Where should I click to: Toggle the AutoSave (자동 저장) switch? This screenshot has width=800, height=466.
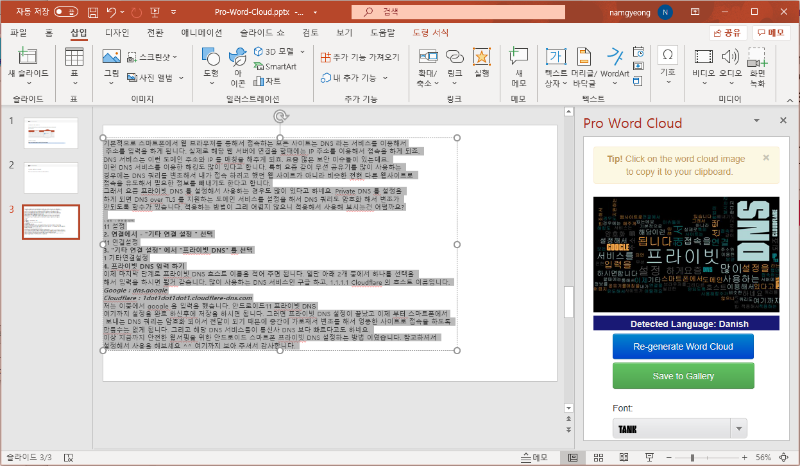67,11
